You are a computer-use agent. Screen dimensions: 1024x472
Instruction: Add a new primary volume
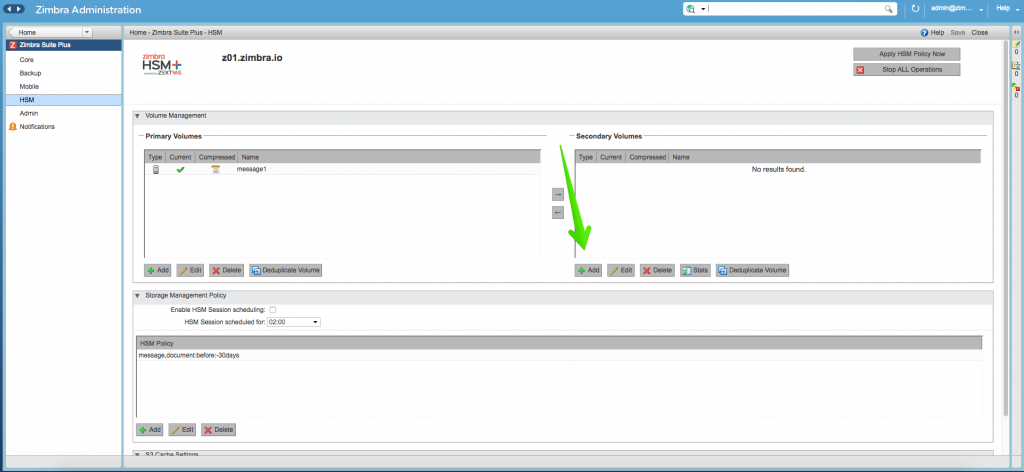click(x=158, y=270)
